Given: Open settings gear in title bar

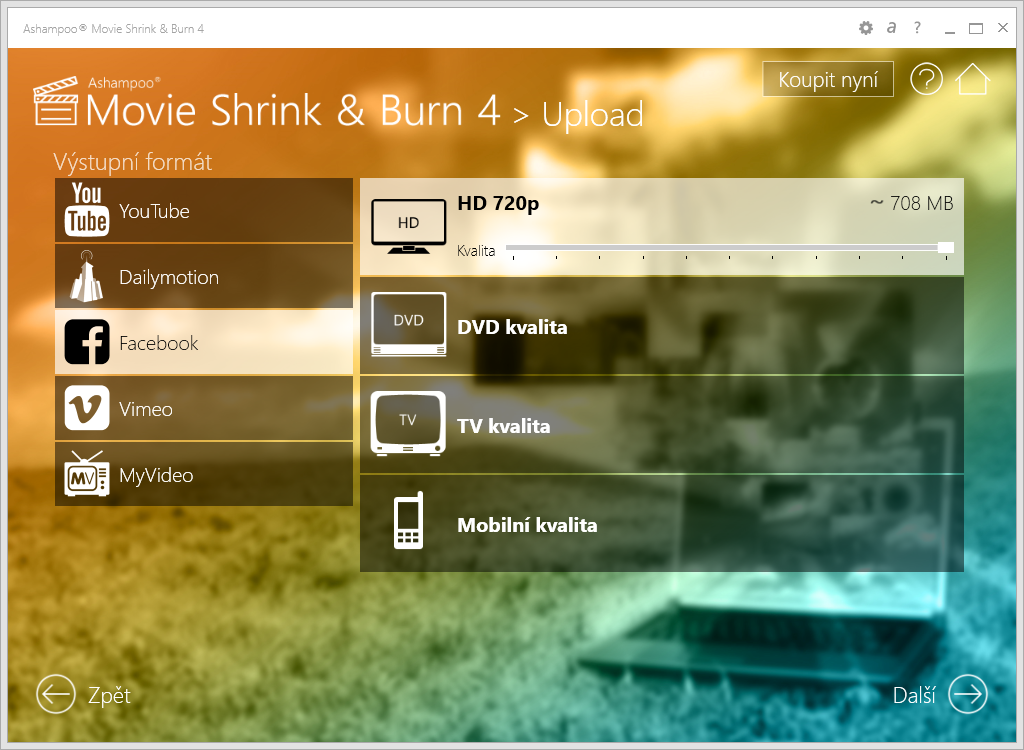Looking at the screenshot, I should (x=865, y=28).
